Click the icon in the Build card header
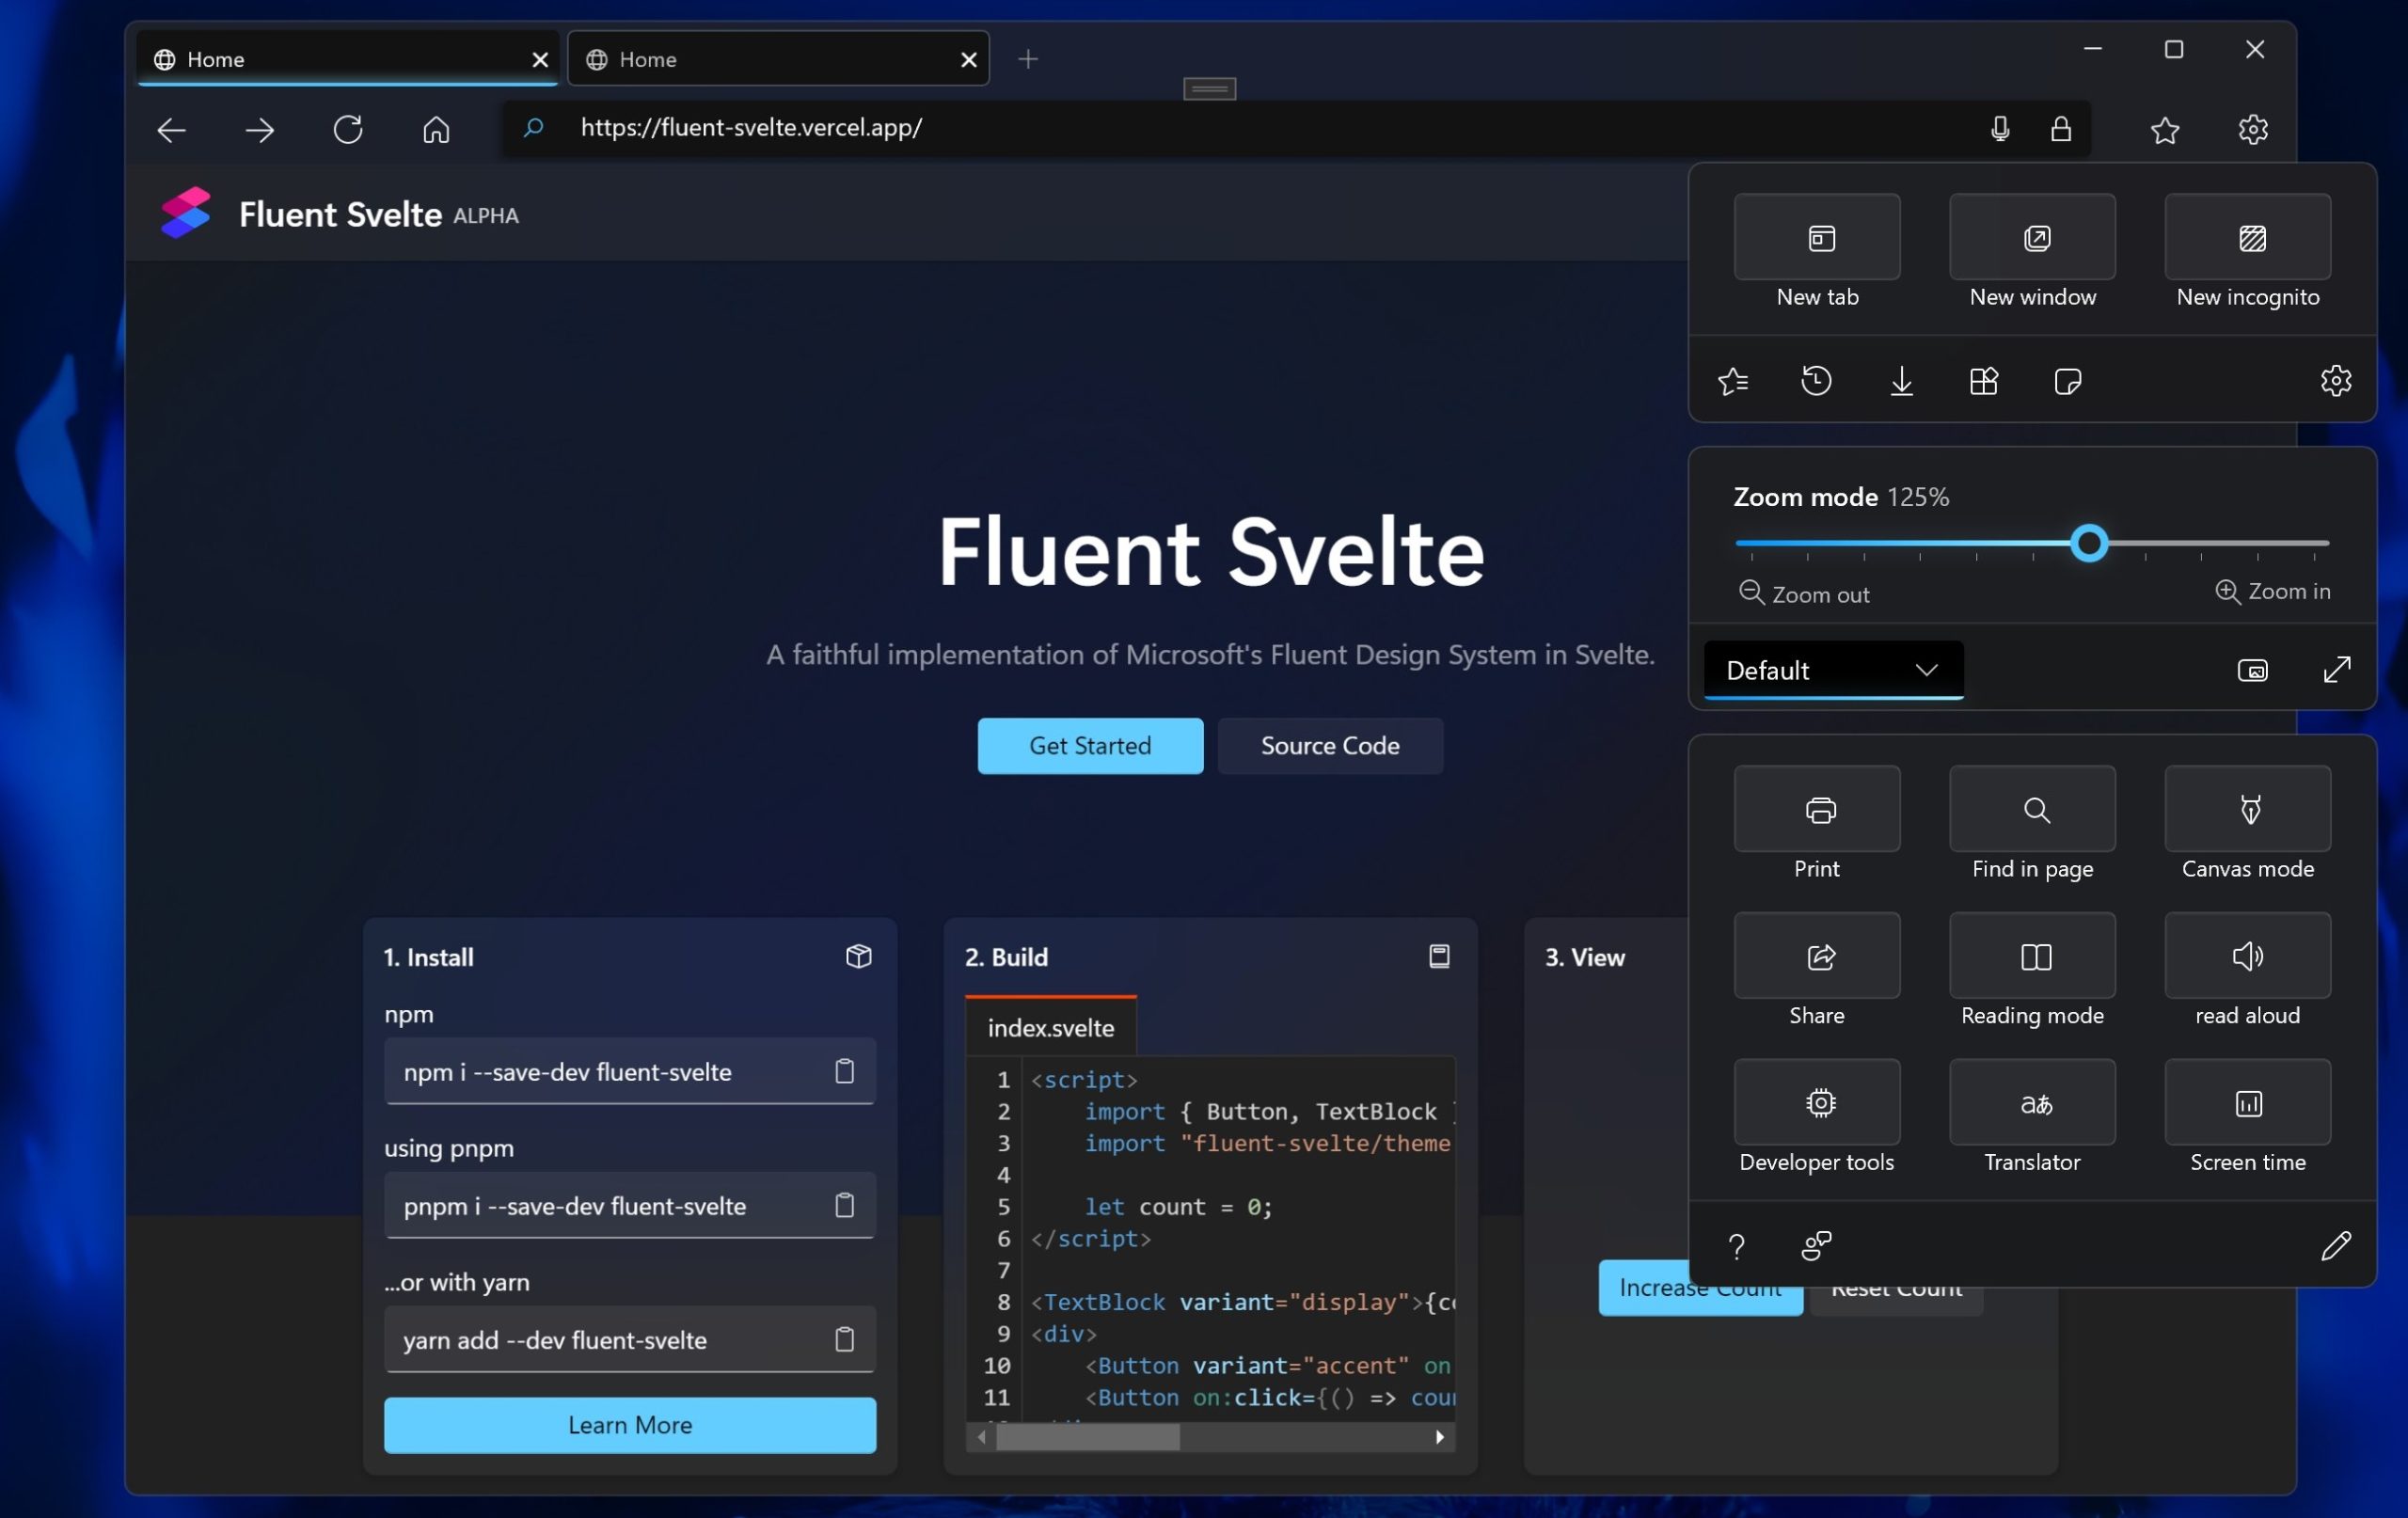 1438,956
